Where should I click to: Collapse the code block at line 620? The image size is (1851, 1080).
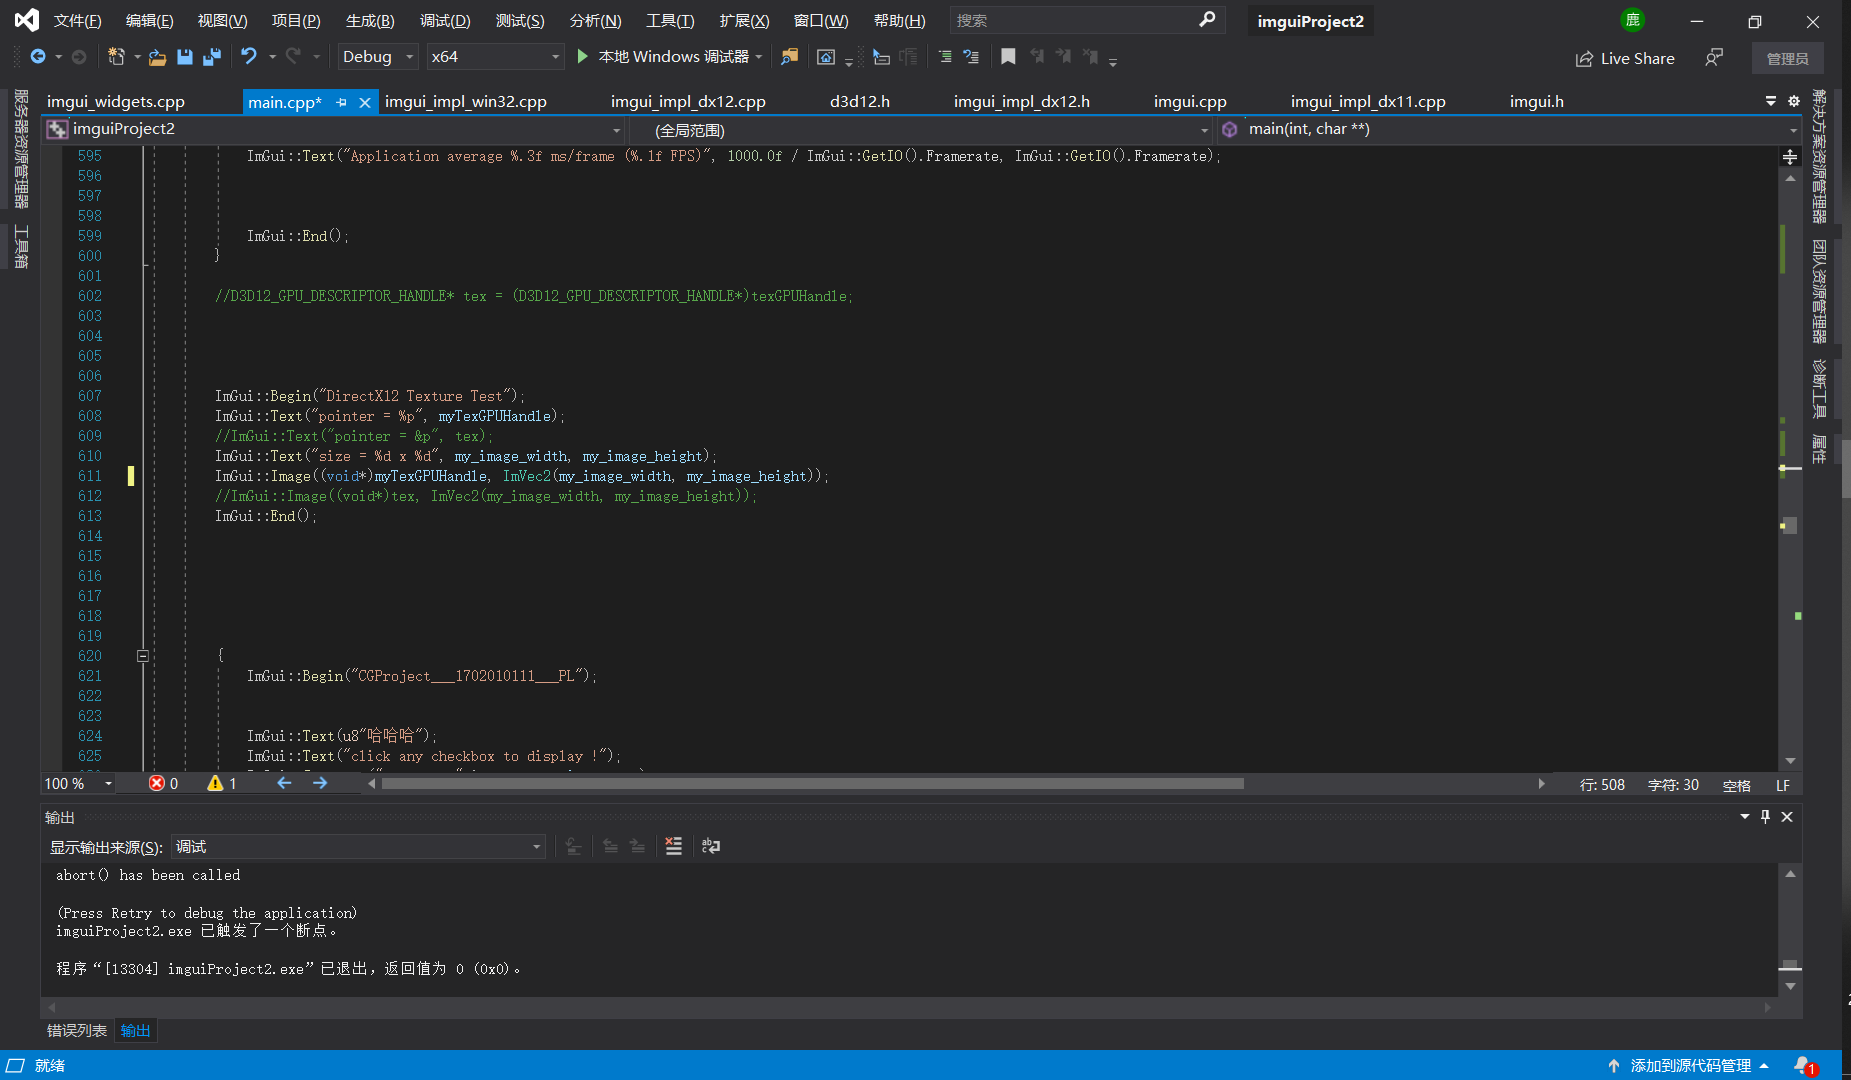(x=143, y=655)
